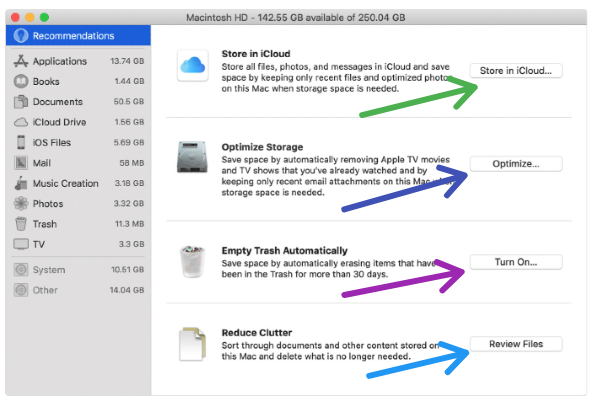Click the Applications sidebar icon
600x396 pixels.
point(21,61)
